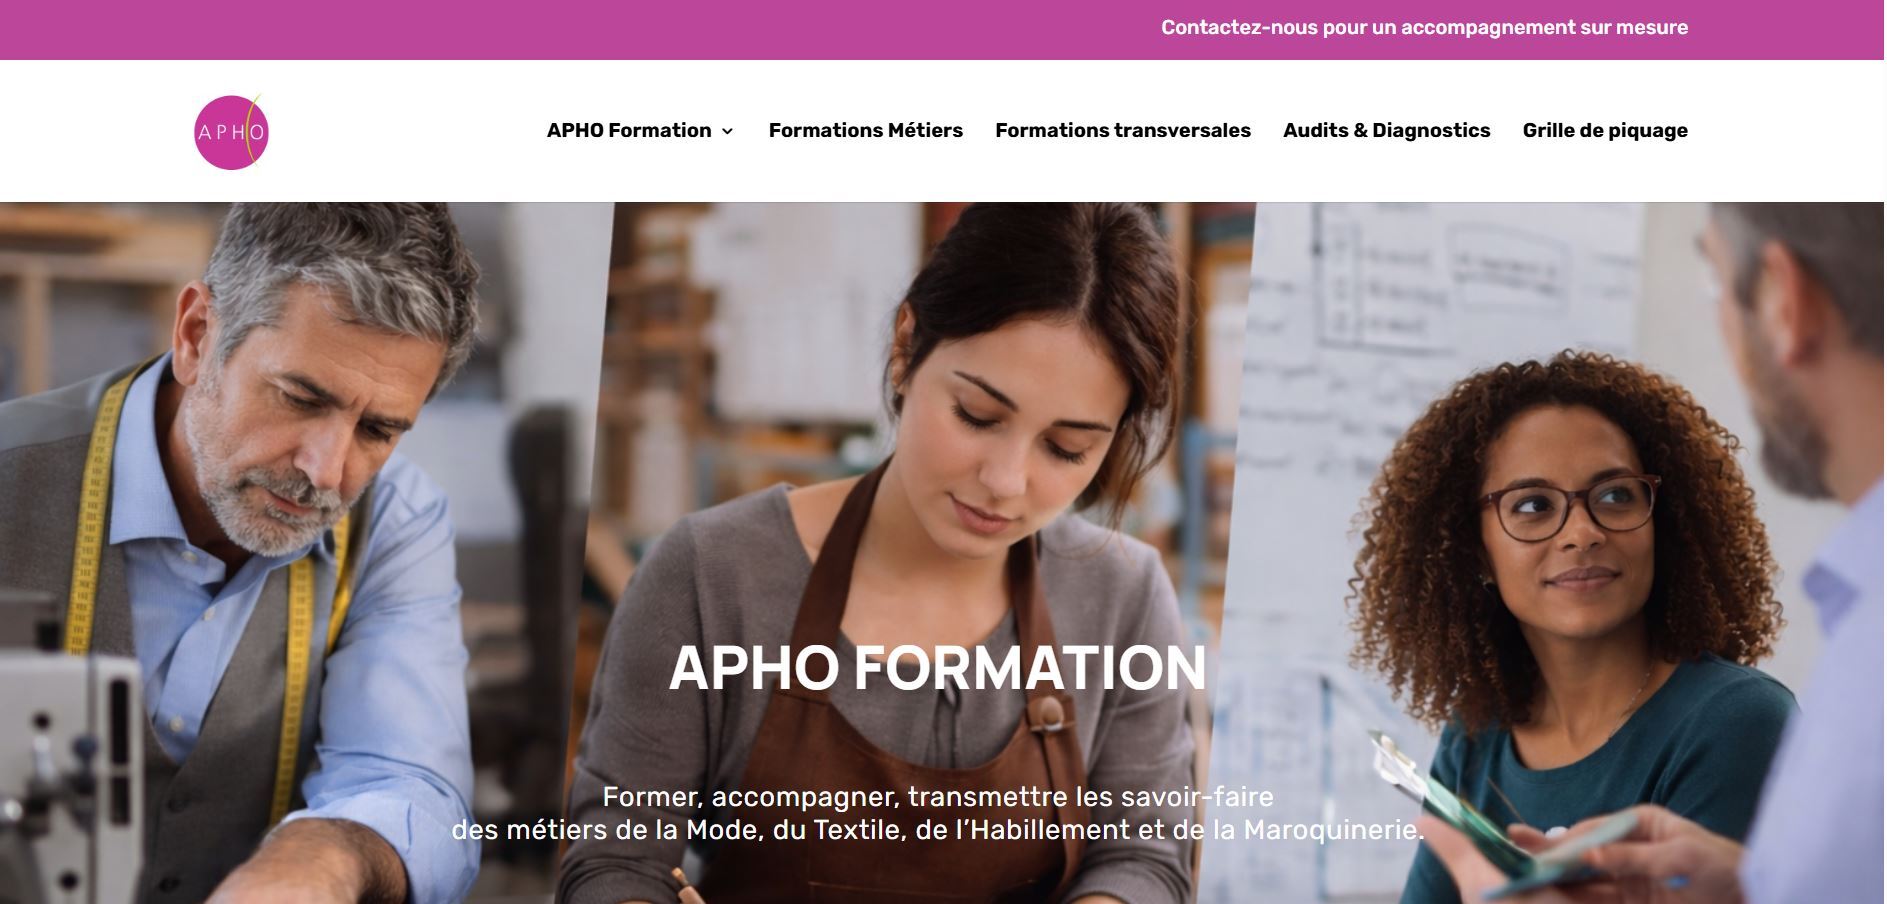The width and height of the screenshot is (1887, 904).
Task: Go to Formations transversales page
Action: [1122, 130]
